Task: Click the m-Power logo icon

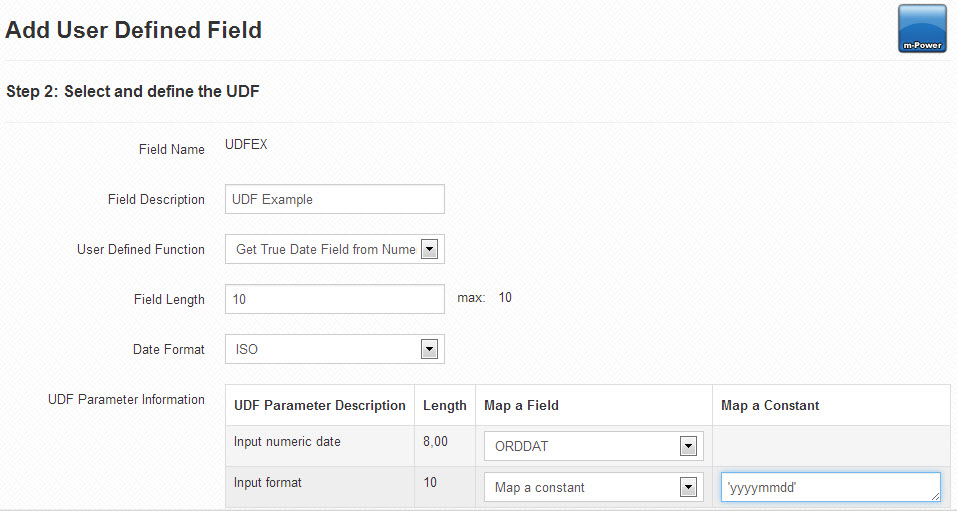Action: 922,29
